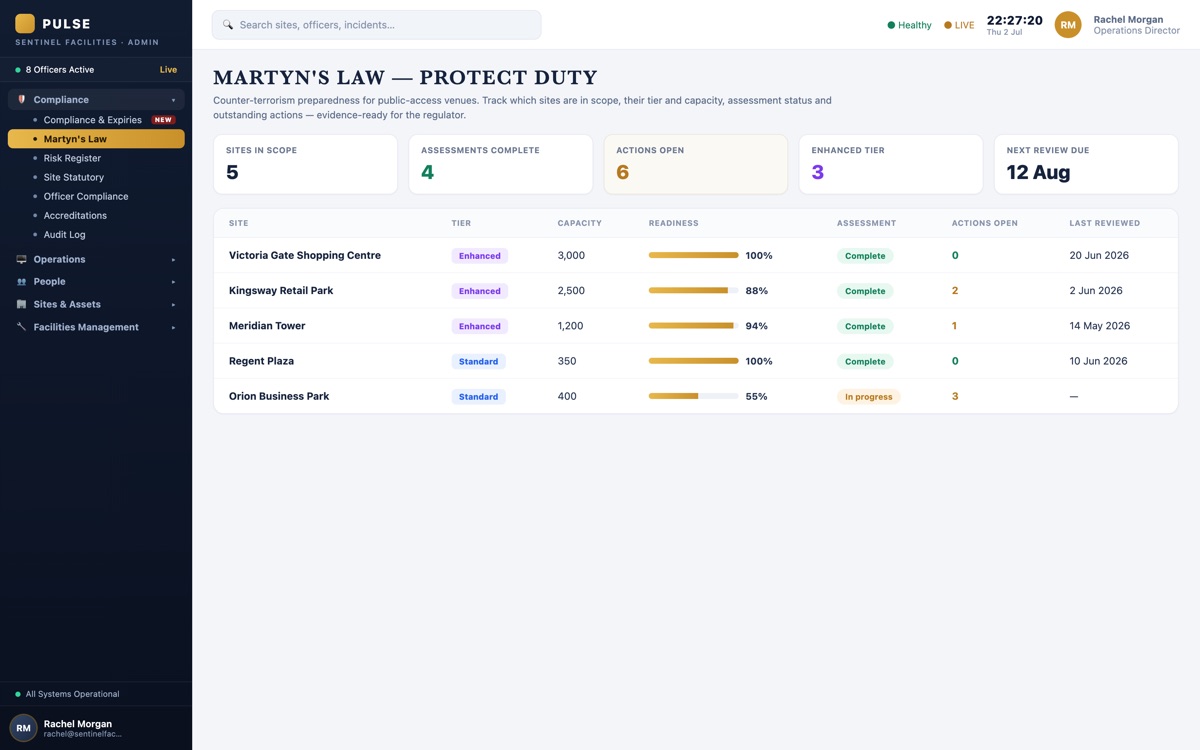Open Victoria Gate Shopping Centre row

pos(696,256)
